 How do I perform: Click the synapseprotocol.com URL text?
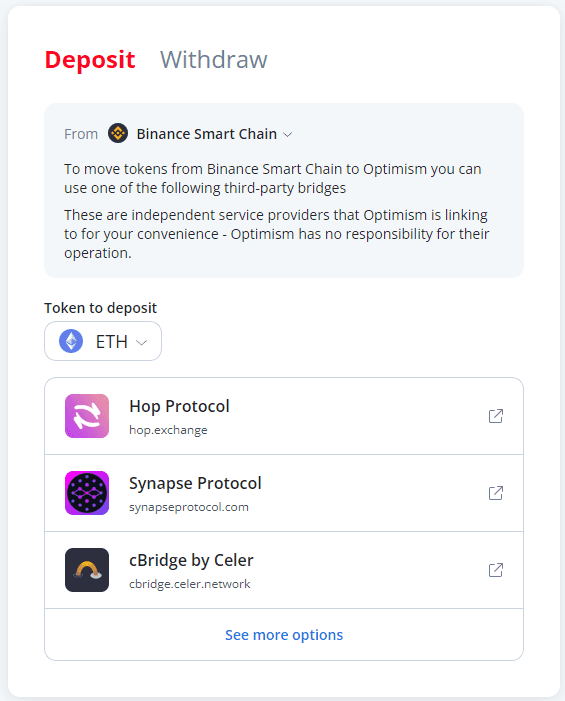(189, 507)
